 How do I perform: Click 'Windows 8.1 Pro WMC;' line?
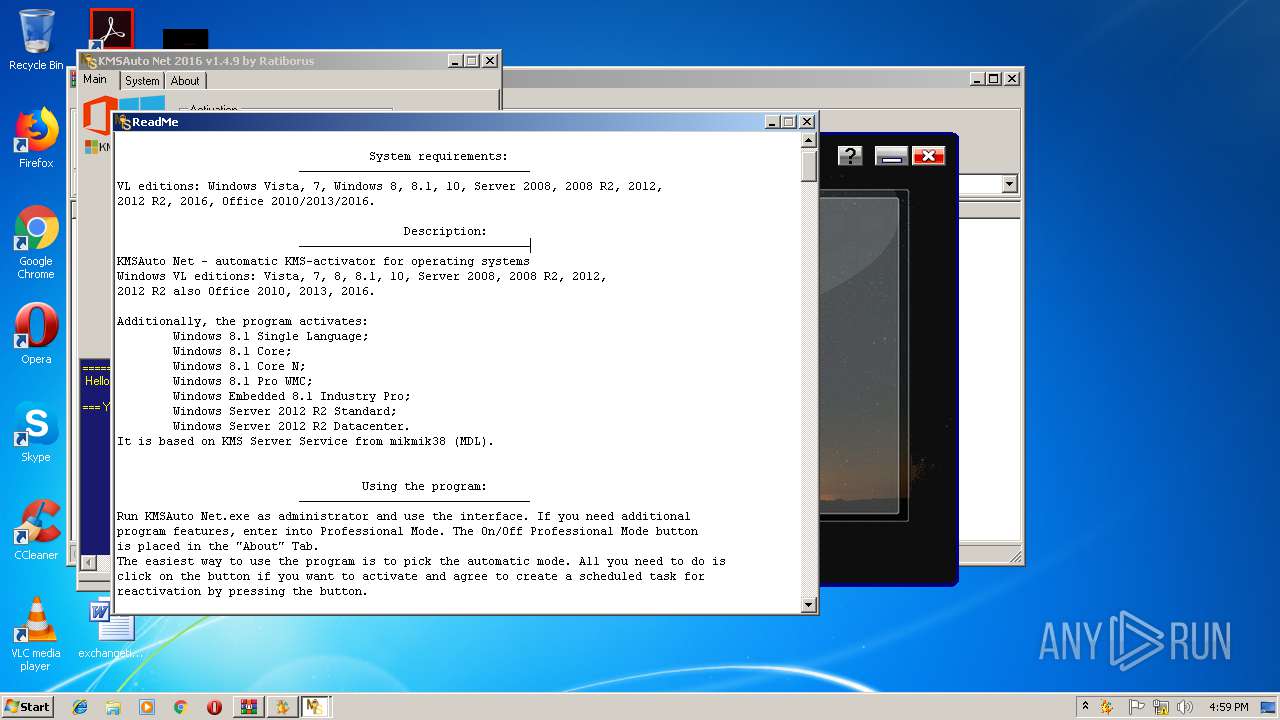(242, 381)
